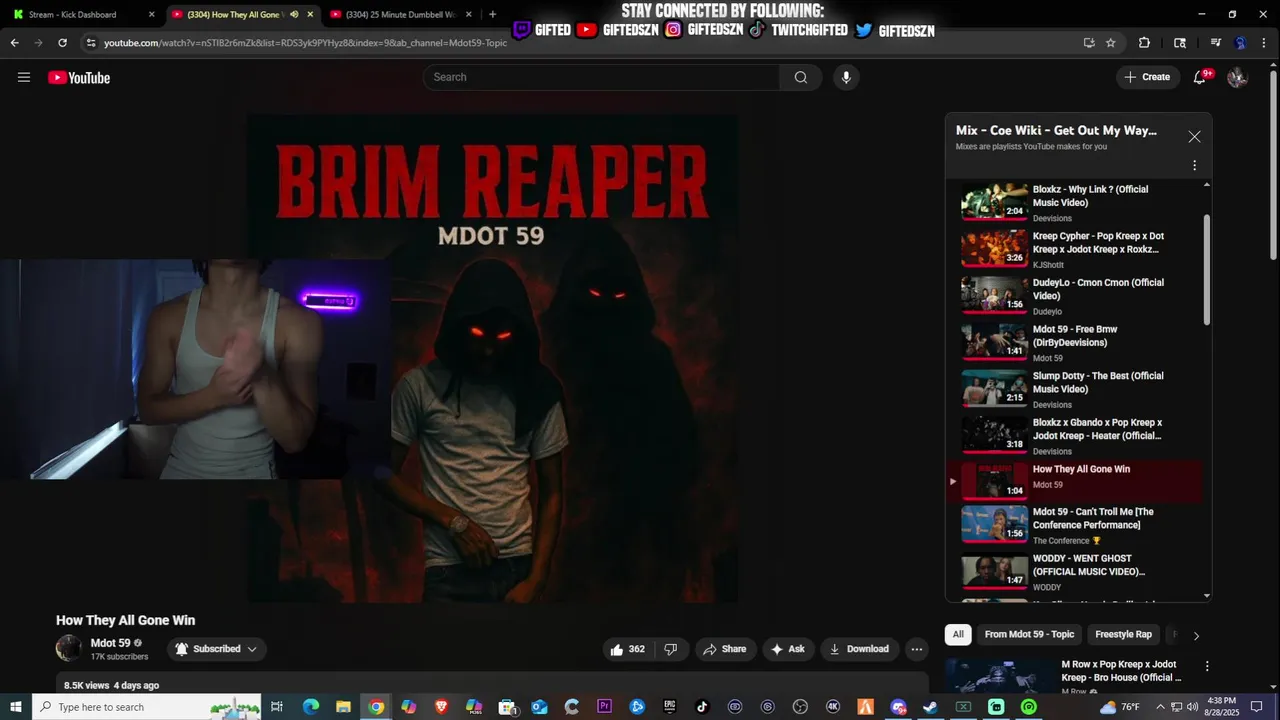This screenshot has height=720, width=1280.
Task: Close the How They All Gone tab
Action: coord(310,14)
